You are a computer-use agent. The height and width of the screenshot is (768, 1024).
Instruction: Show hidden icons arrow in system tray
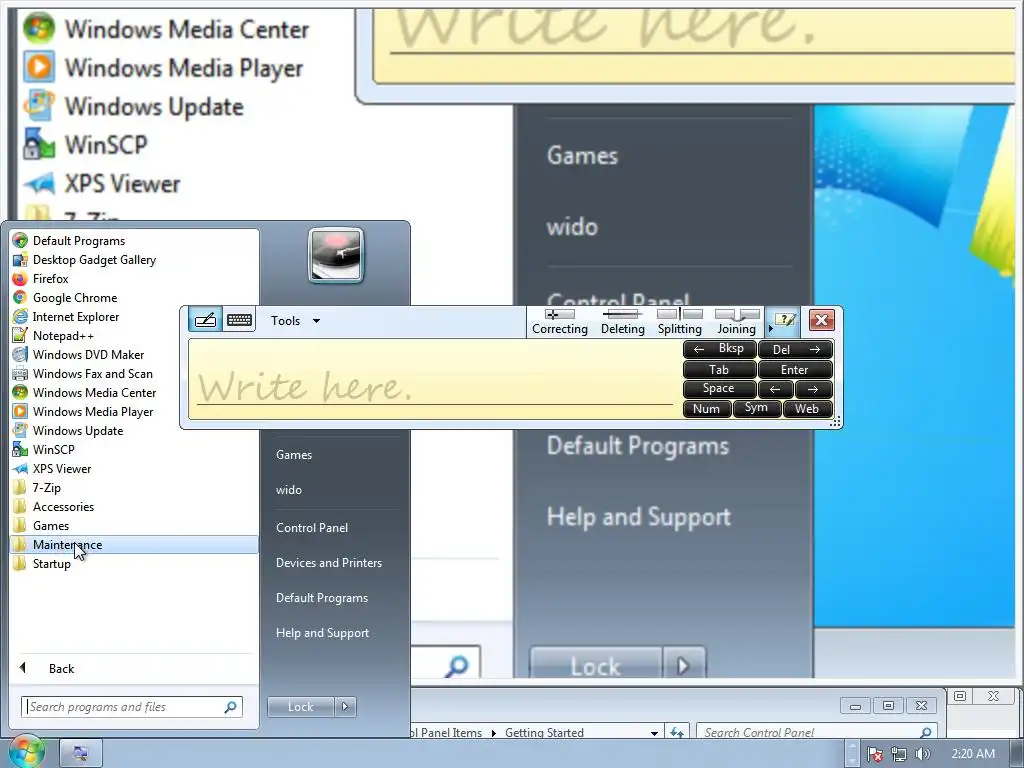pos(852,754)
